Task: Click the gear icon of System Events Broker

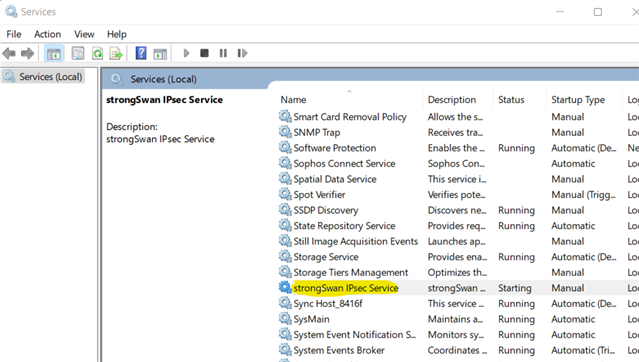Action: (x=285, y=350)
